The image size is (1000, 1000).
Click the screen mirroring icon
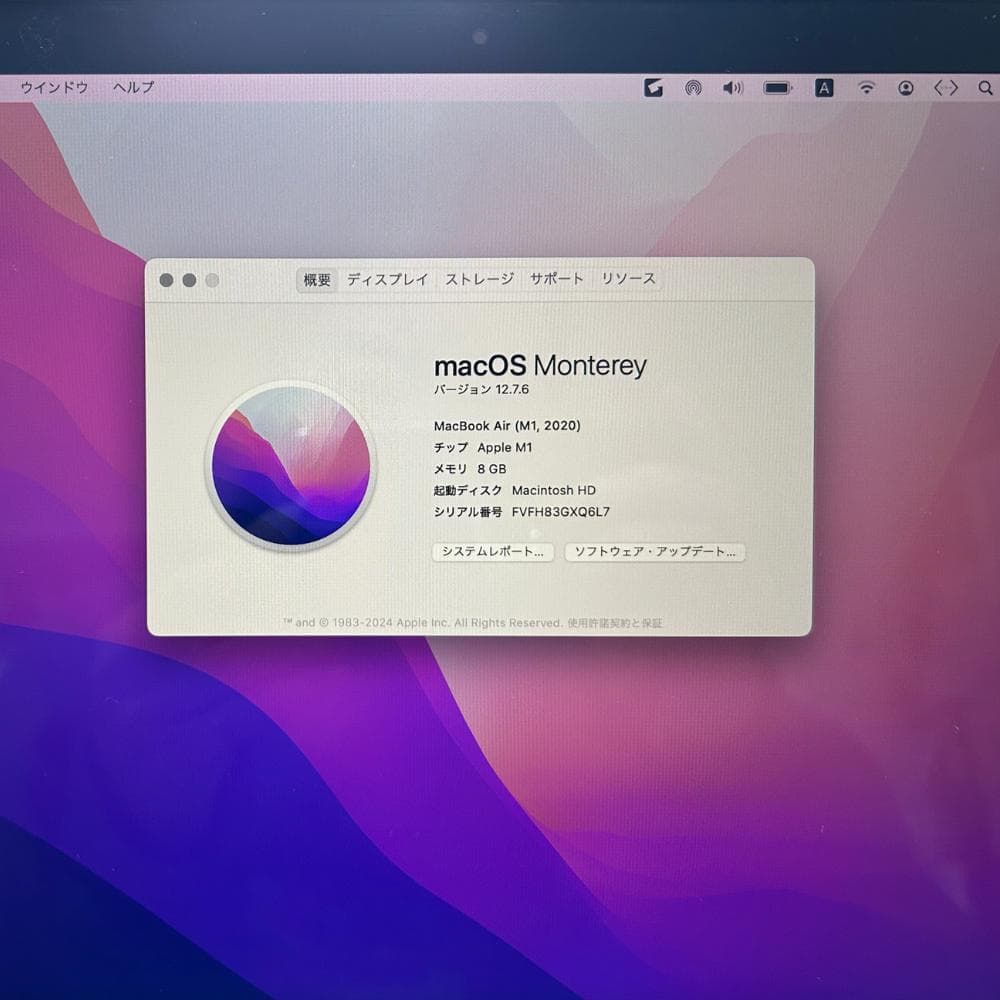[695, 88]
